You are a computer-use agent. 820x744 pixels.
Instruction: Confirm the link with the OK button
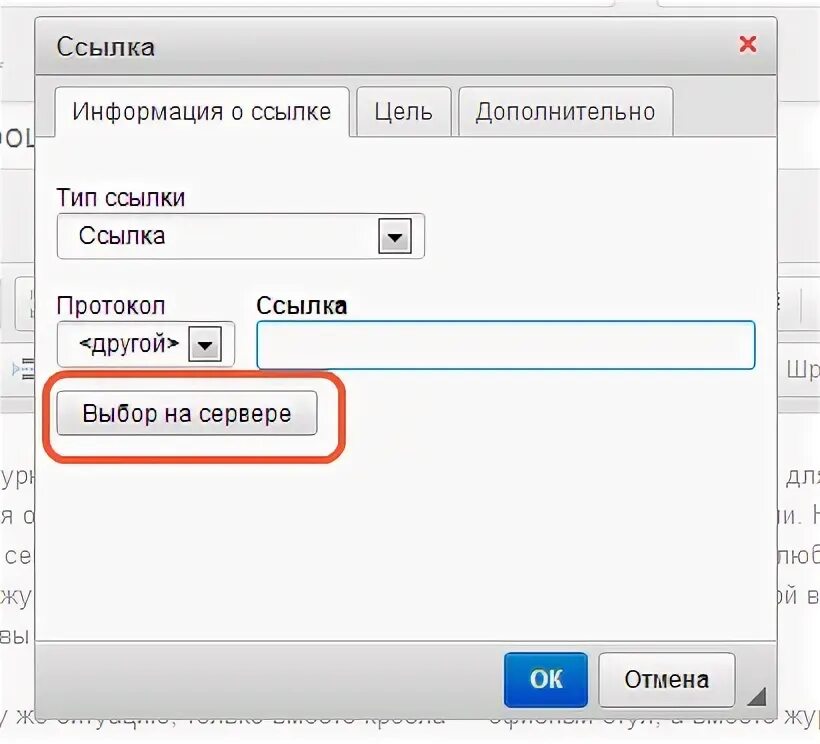[546, 679]
